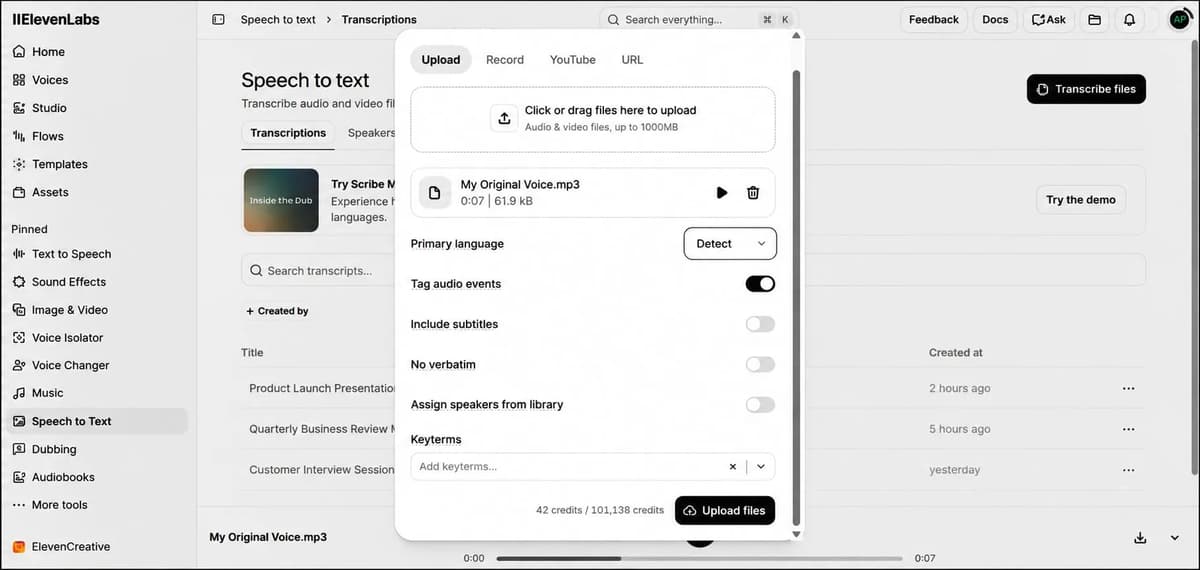Image resolution: width=1200 pixels, height=570 pixels.
Task: Play My Original Voice.mp3 preview
Action: click(722, 193)
